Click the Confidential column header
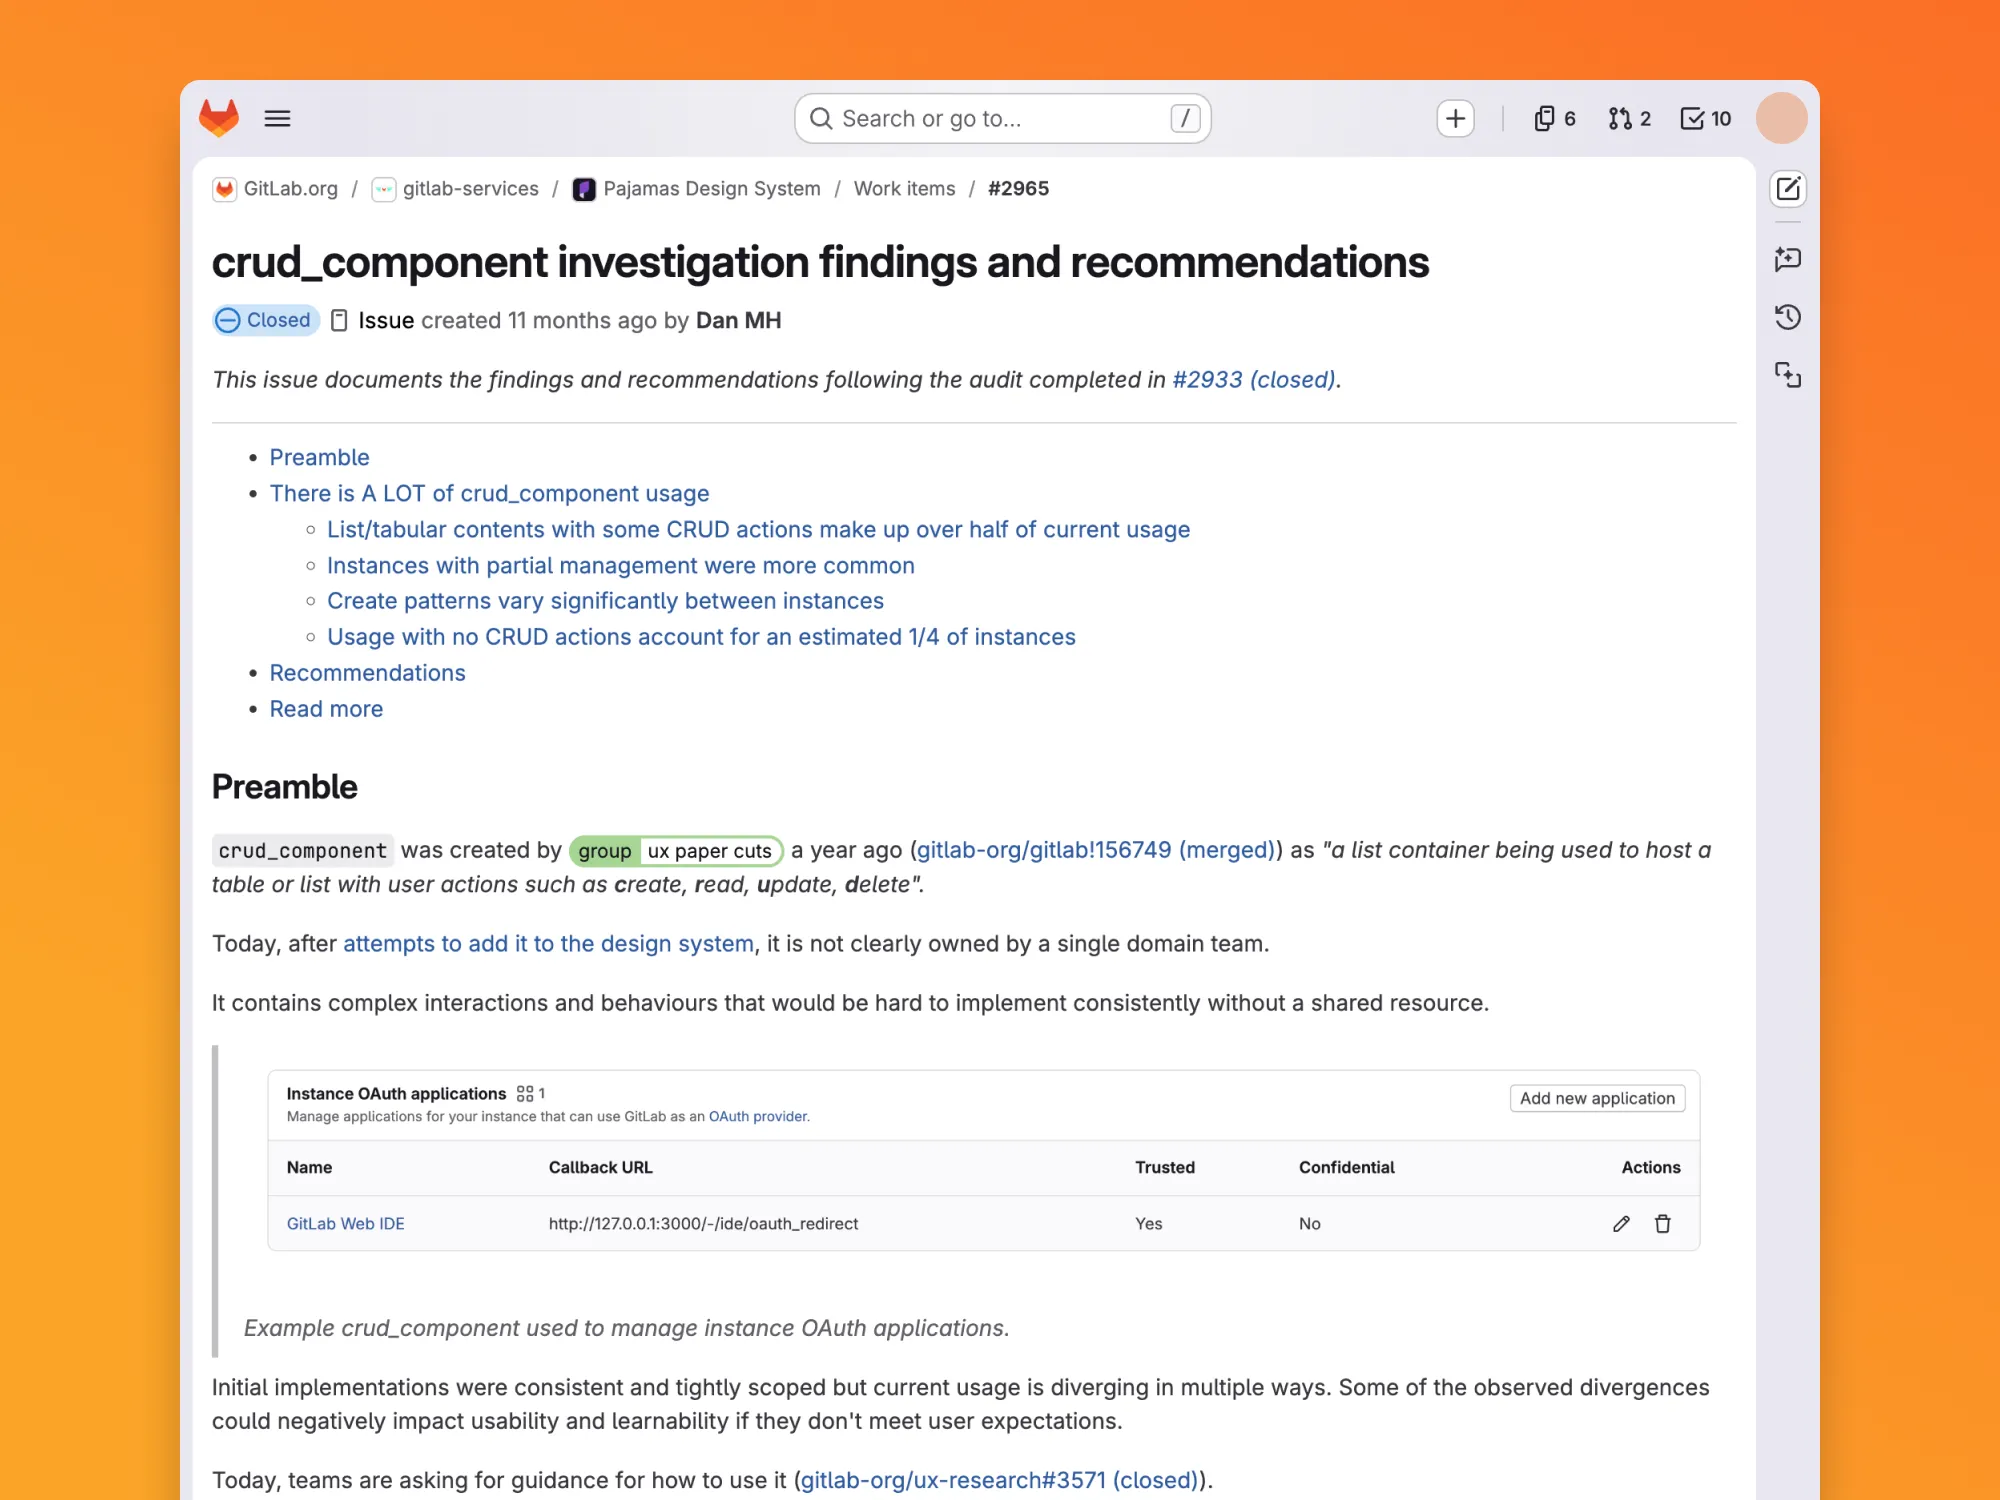 (x=1347, y=1167)
